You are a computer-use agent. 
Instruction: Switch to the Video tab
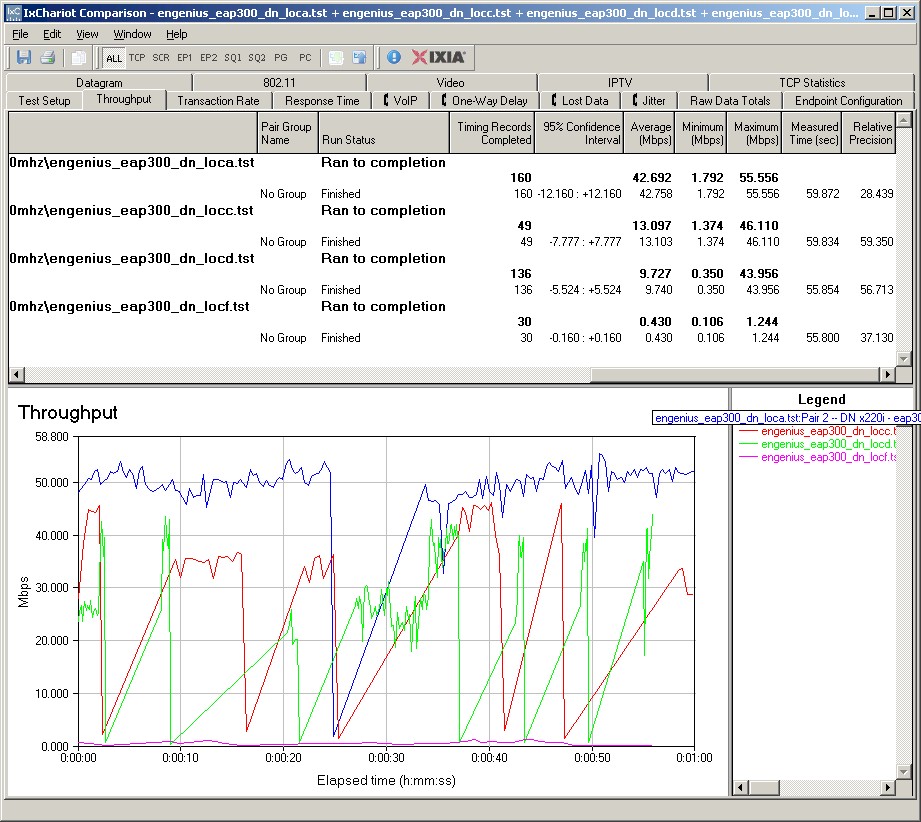point(451,83)
